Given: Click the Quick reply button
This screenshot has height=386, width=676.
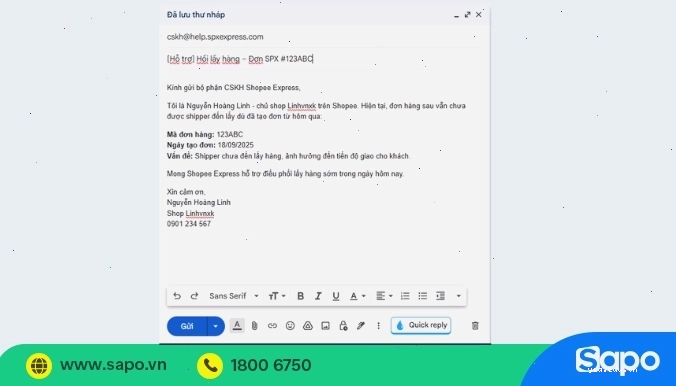Looking at the screenshot, I should point(421,325).
